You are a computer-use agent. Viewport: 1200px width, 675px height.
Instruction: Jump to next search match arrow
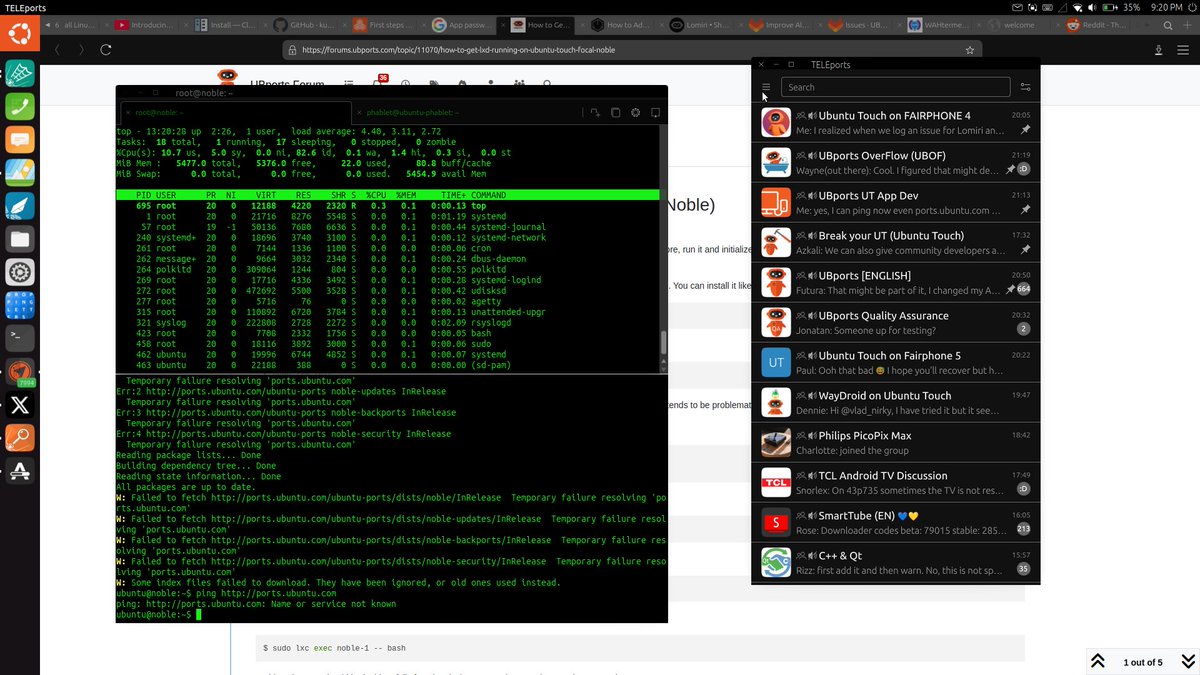pos(1188,661)
